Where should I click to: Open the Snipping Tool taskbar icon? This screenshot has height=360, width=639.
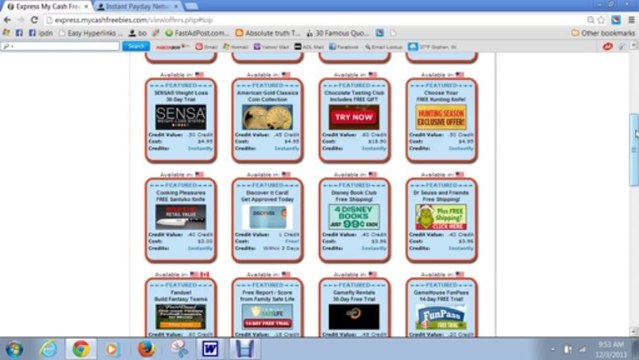pyautogui.click(x=179, y=349)
